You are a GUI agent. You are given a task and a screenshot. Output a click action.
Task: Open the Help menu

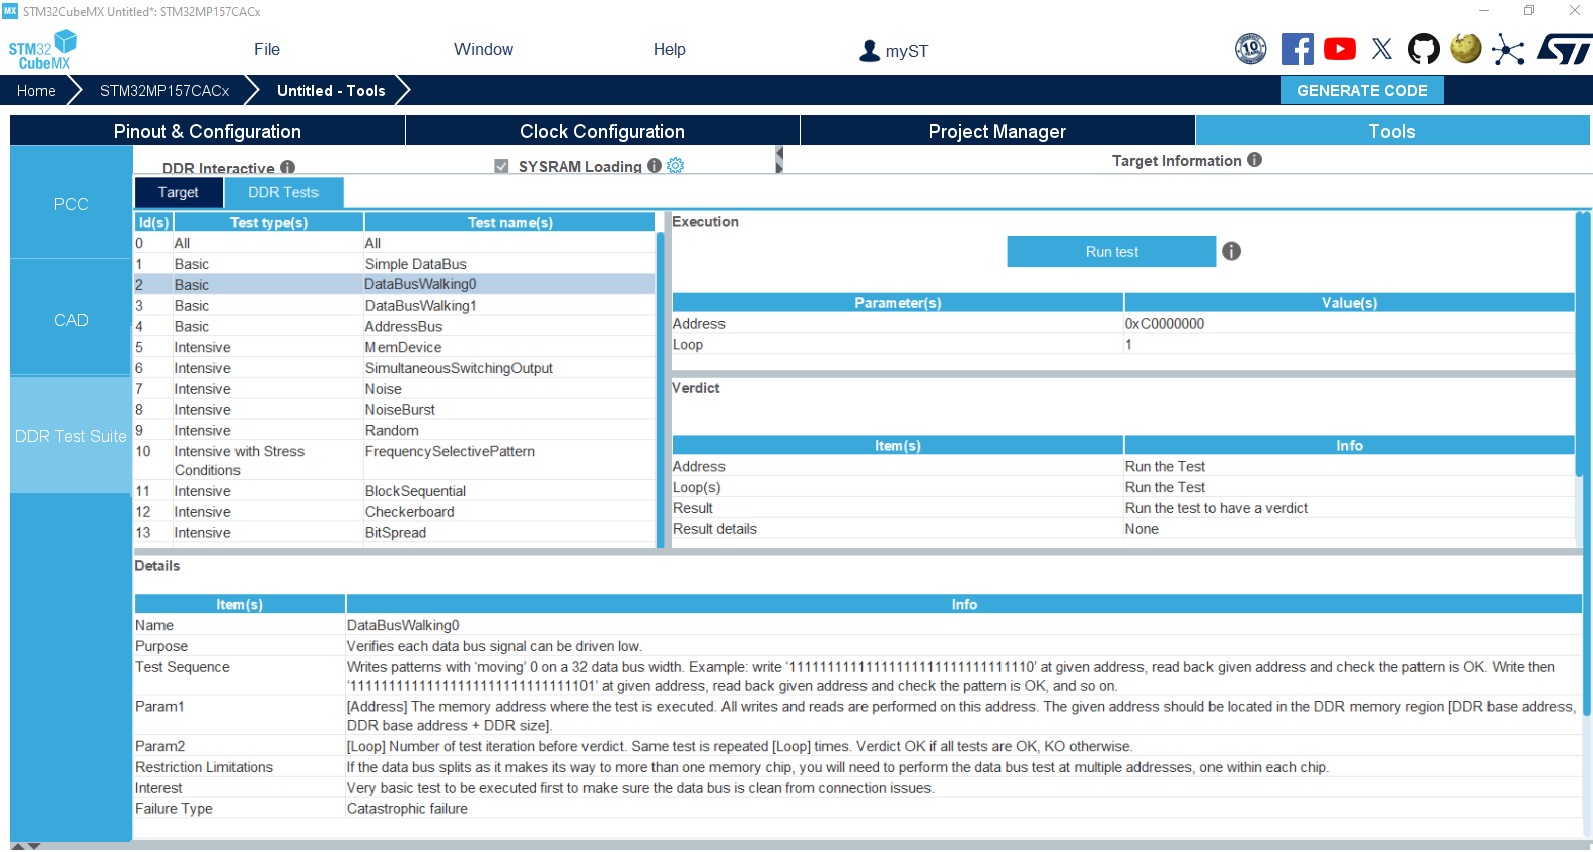tap(670, 50)
